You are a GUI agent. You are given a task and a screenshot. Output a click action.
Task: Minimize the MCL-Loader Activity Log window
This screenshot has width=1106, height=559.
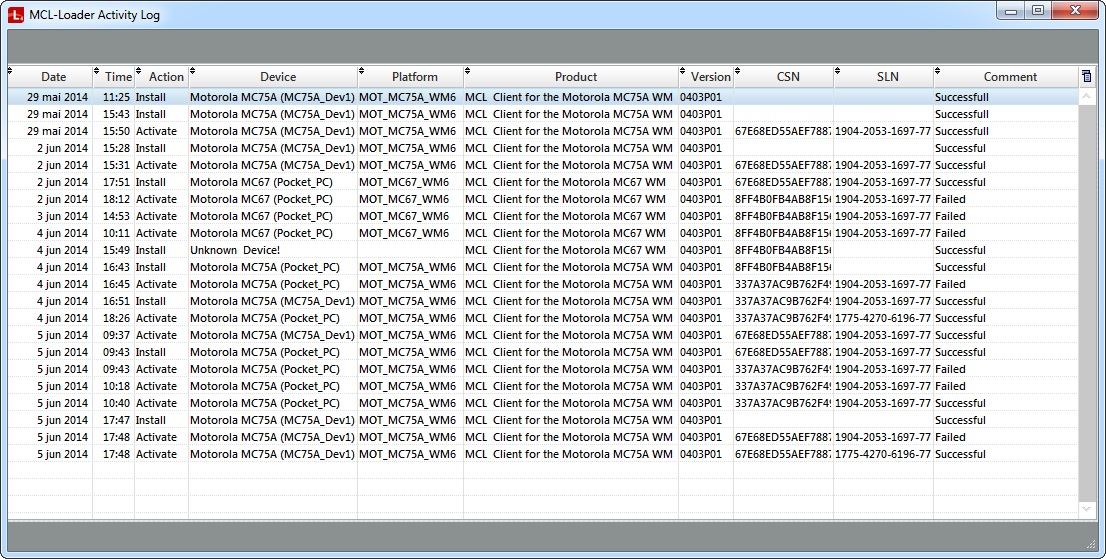pyautogui.click(x=1011, y=11)
